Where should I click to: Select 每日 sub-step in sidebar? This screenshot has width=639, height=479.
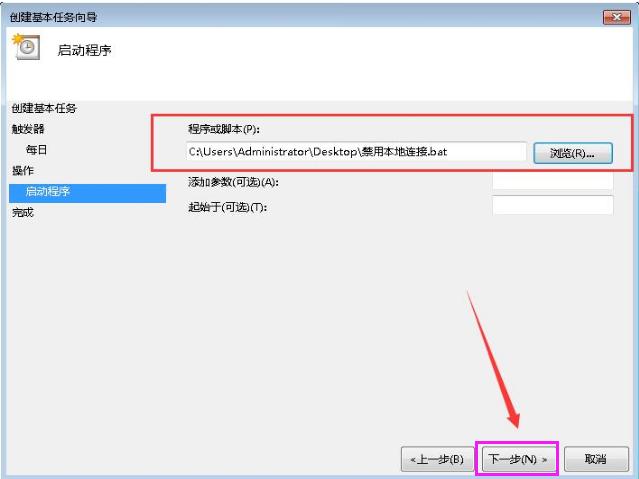pyautogui.click(x=36, y=150)
